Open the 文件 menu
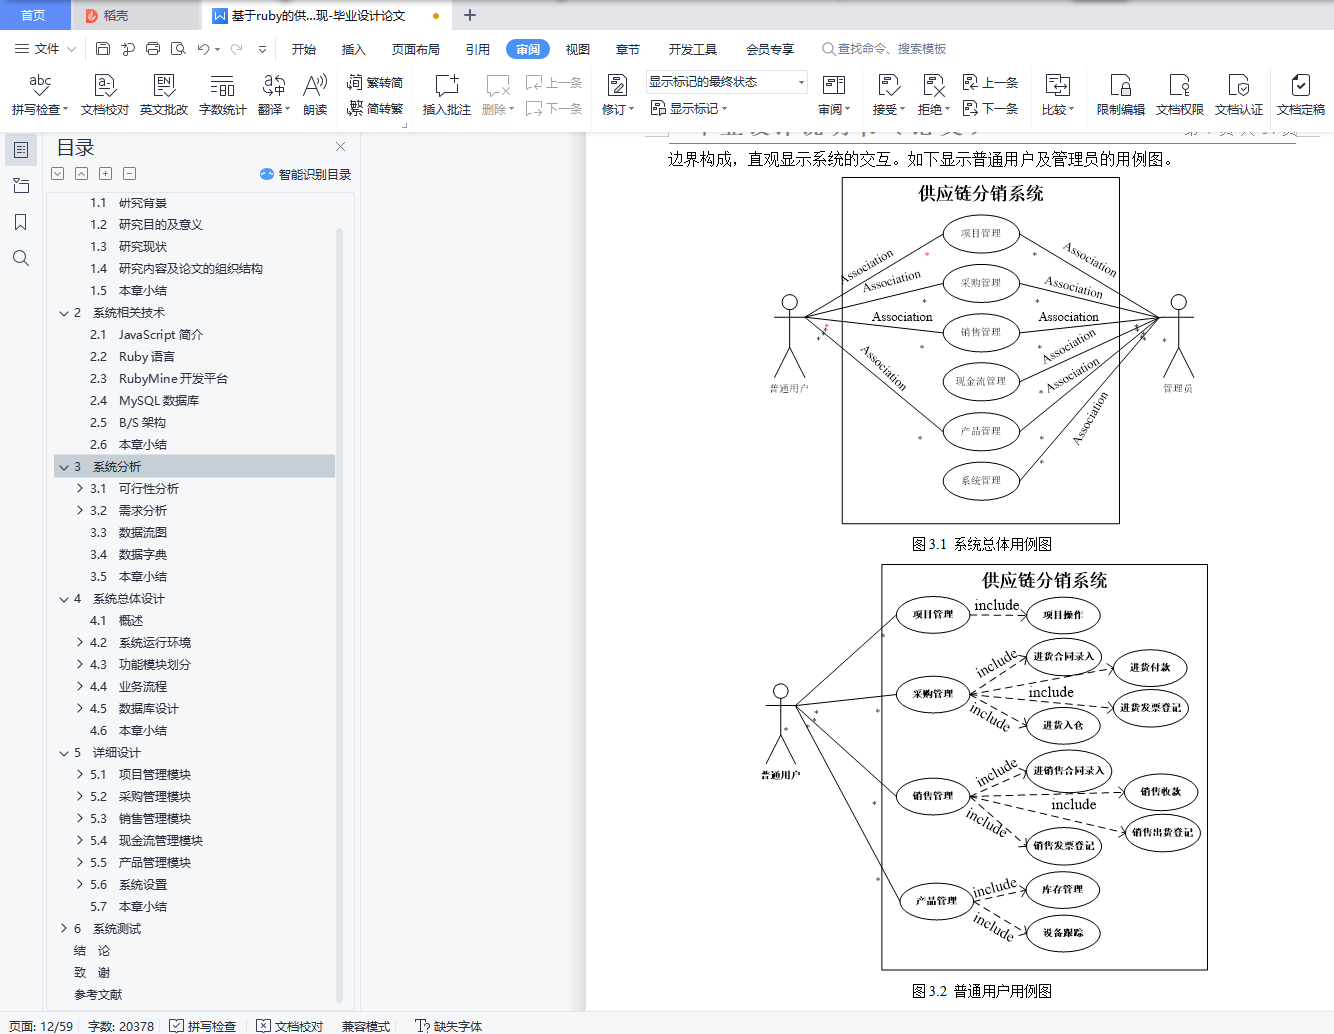This screenshot has height=1034, width=1334. click(x=45, y=48)
